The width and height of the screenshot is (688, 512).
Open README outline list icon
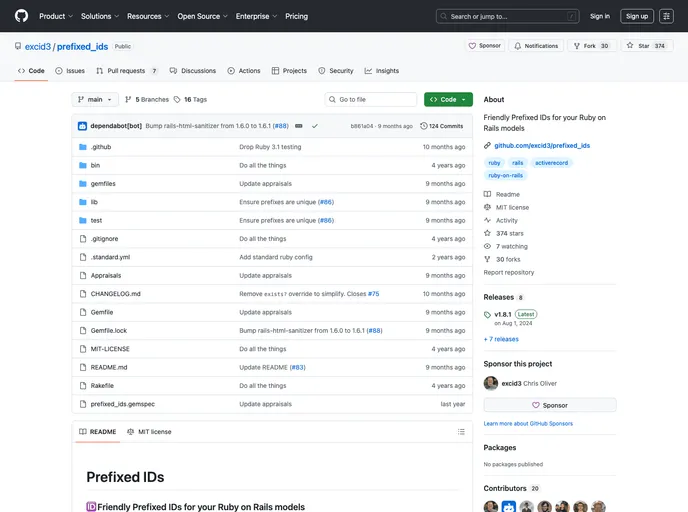click(x=461, y=432)
